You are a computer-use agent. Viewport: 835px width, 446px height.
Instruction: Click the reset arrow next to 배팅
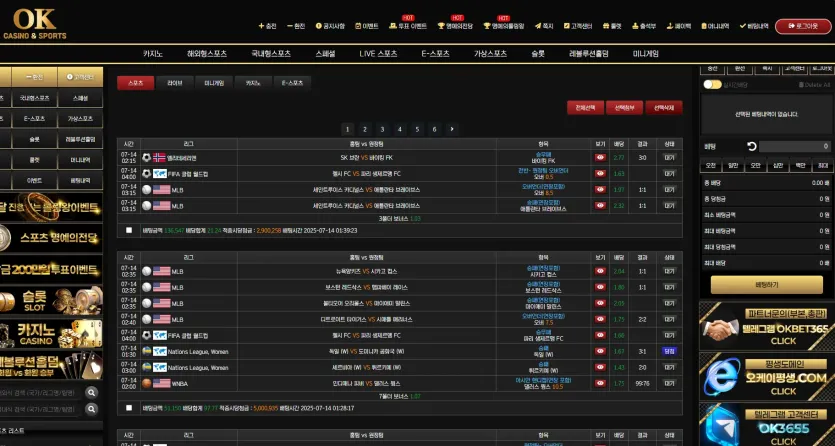(751, 146)
